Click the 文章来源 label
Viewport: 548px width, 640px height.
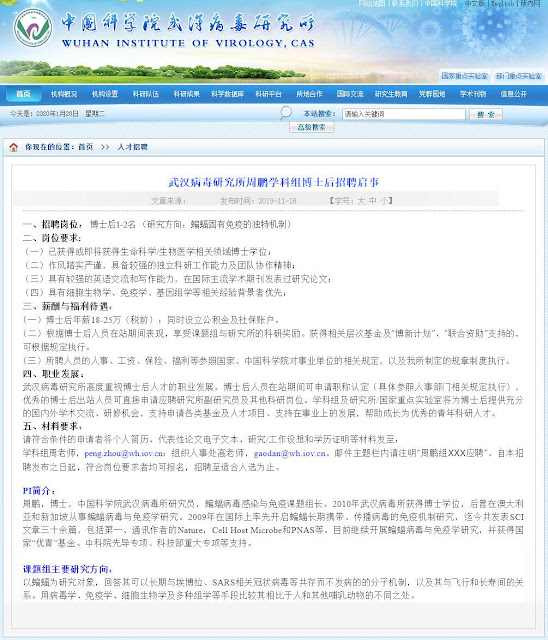coord(169,201)
